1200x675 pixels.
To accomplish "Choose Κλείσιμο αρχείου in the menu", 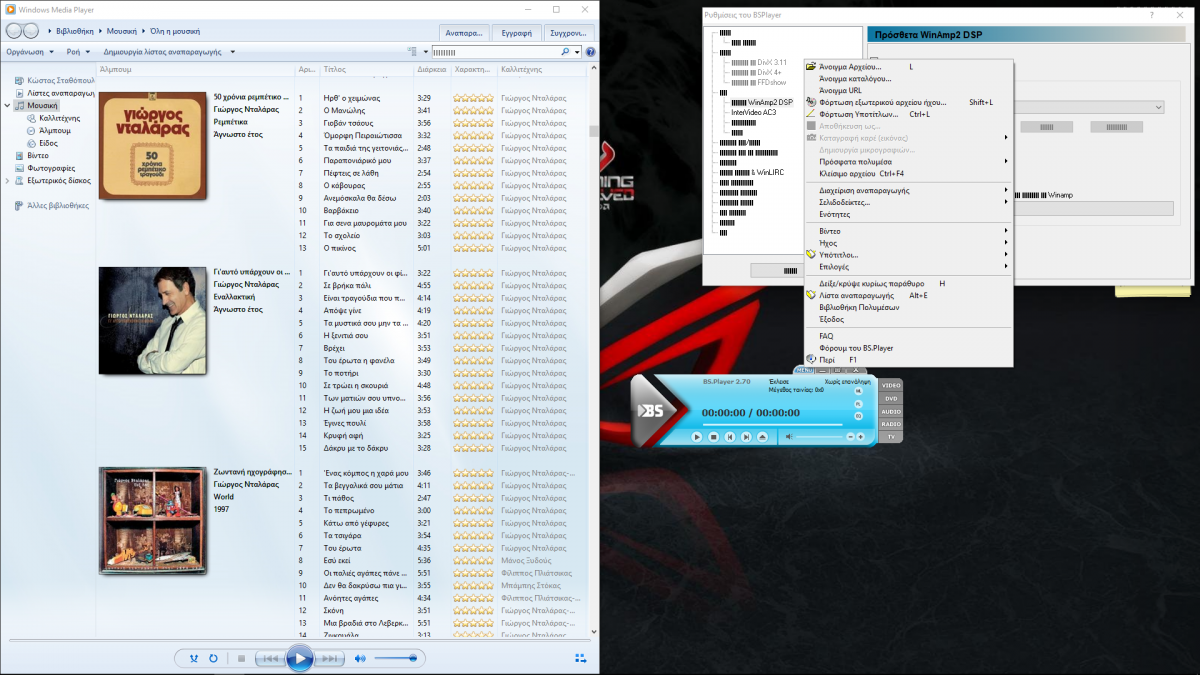I will pos(910,173).
